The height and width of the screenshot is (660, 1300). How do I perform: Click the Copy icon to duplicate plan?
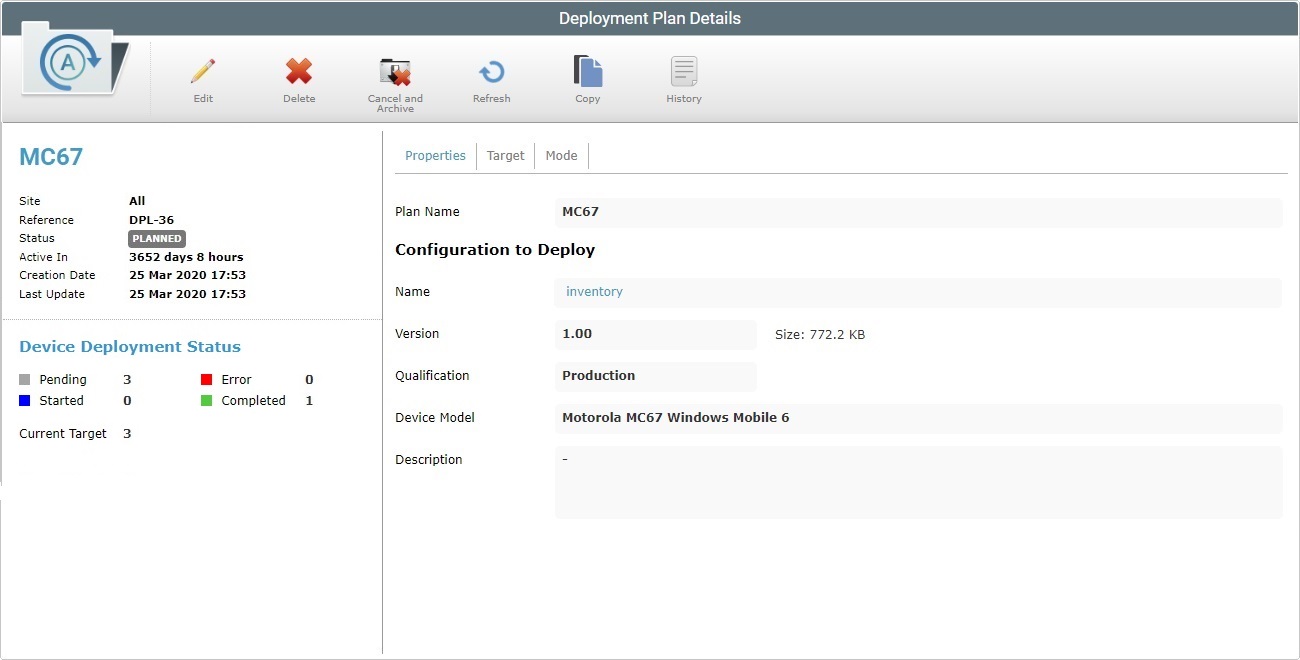tap(588, 72)
